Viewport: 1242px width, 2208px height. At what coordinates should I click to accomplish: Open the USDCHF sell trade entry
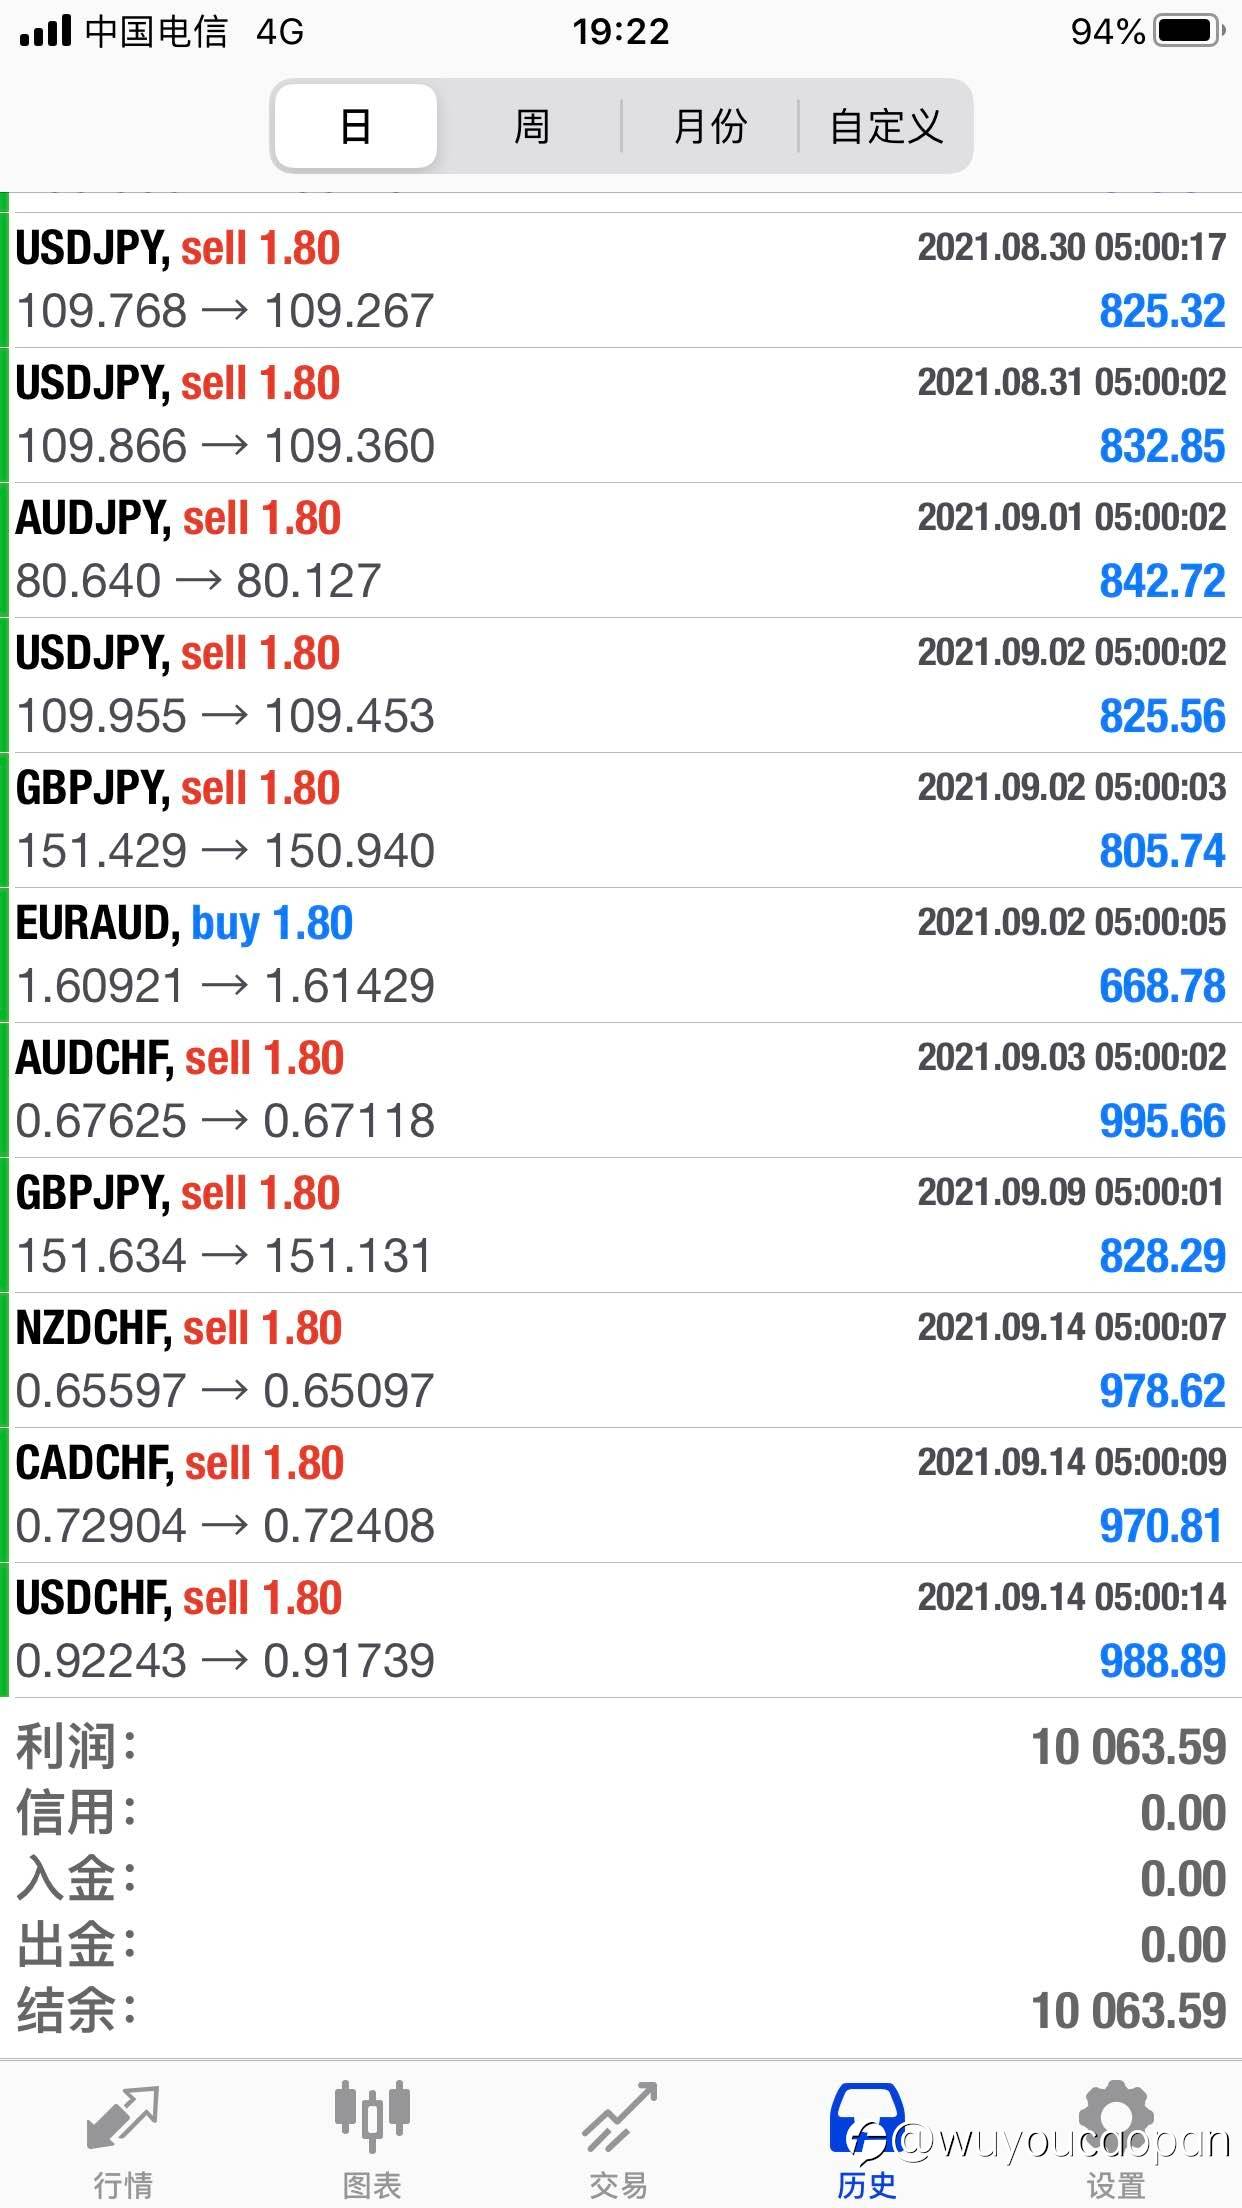(620, 1630)
